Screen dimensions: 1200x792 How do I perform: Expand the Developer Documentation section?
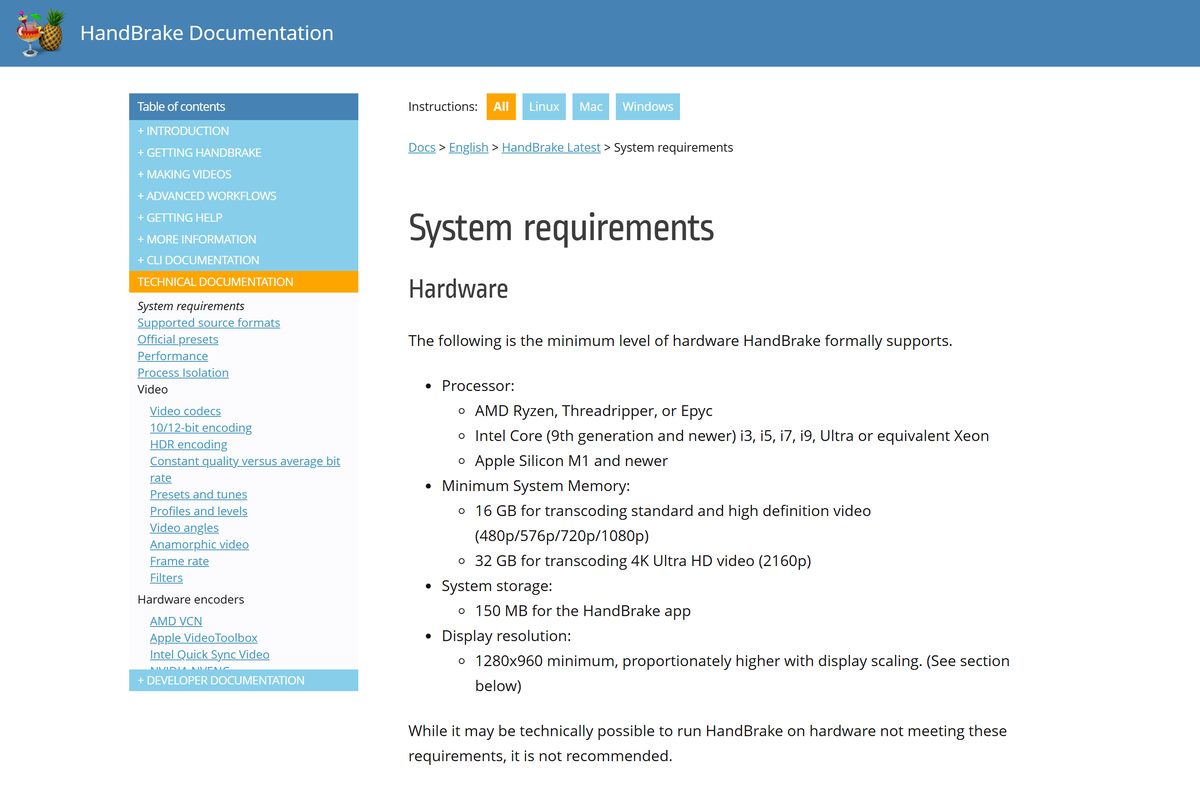click(x=243, y=680)
